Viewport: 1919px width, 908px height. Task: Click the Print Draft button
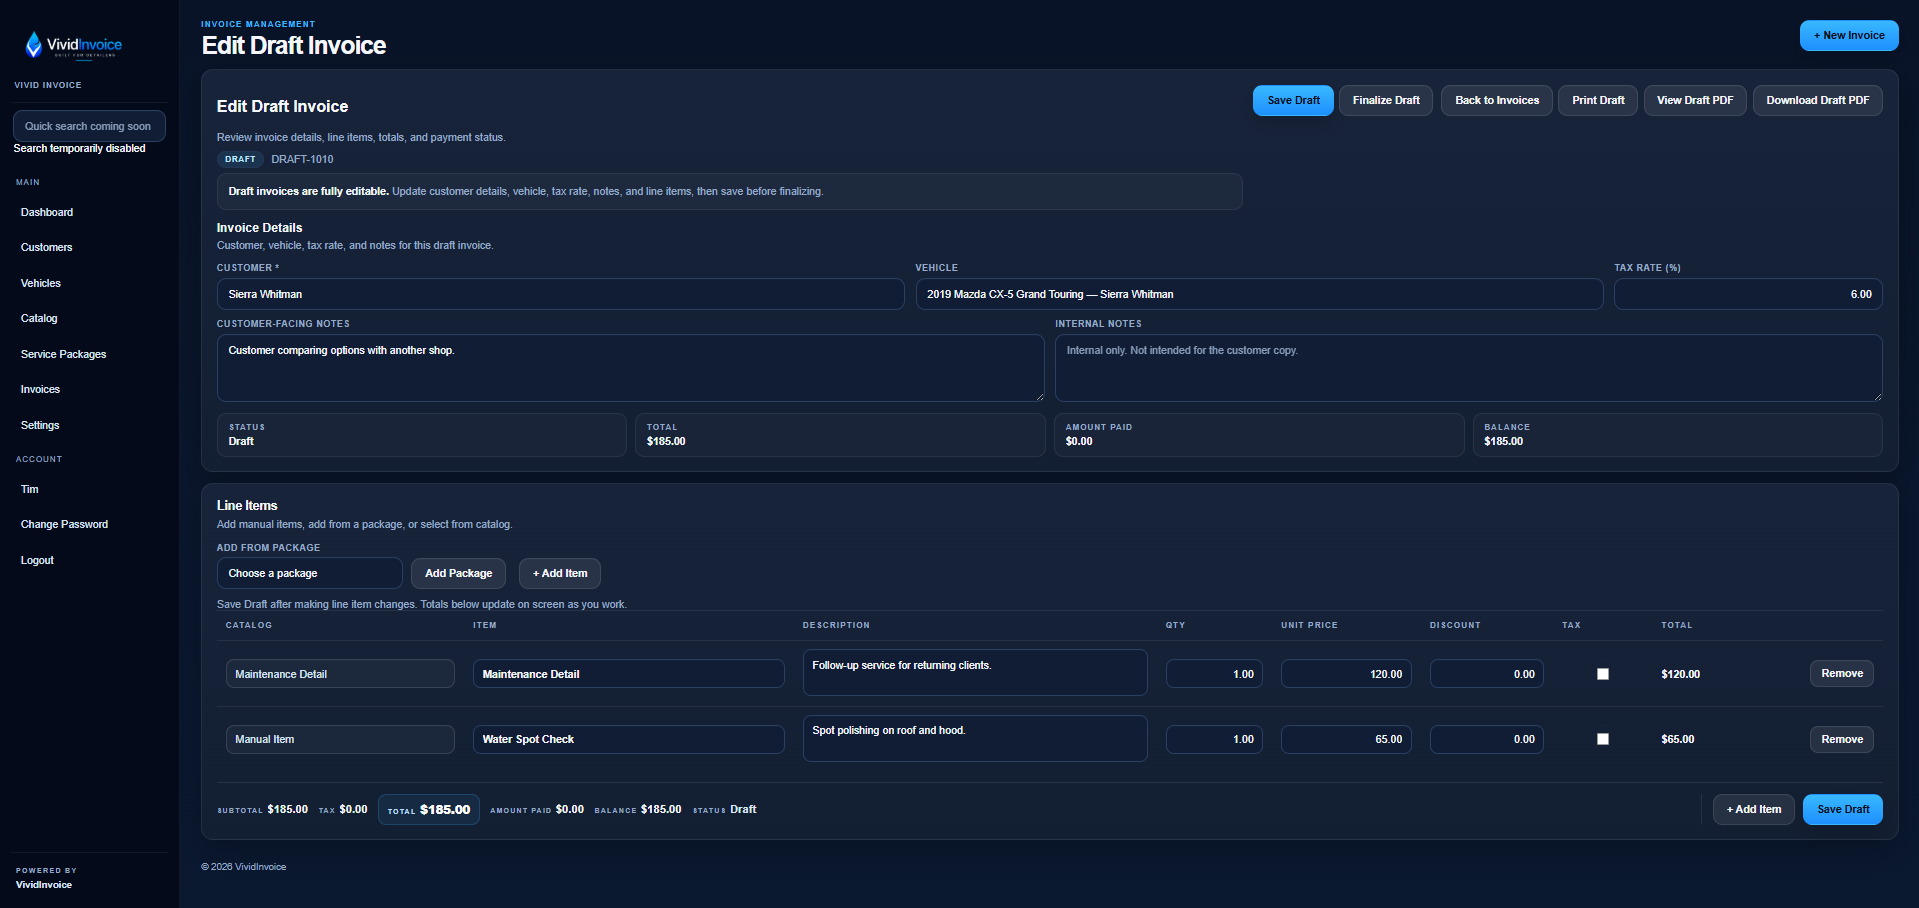pos(1598,100)
